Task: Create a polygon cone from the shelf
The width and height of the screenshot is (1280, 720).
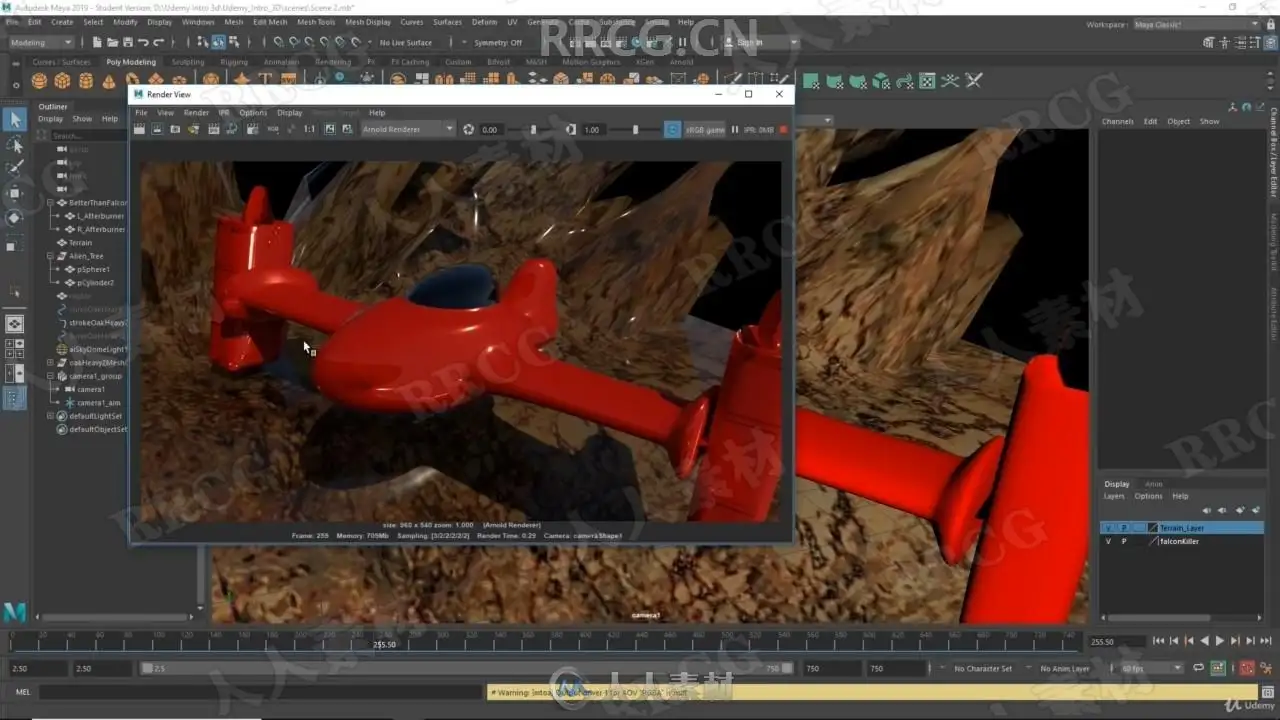Action: pyautogui.click(x=109, y=80)
